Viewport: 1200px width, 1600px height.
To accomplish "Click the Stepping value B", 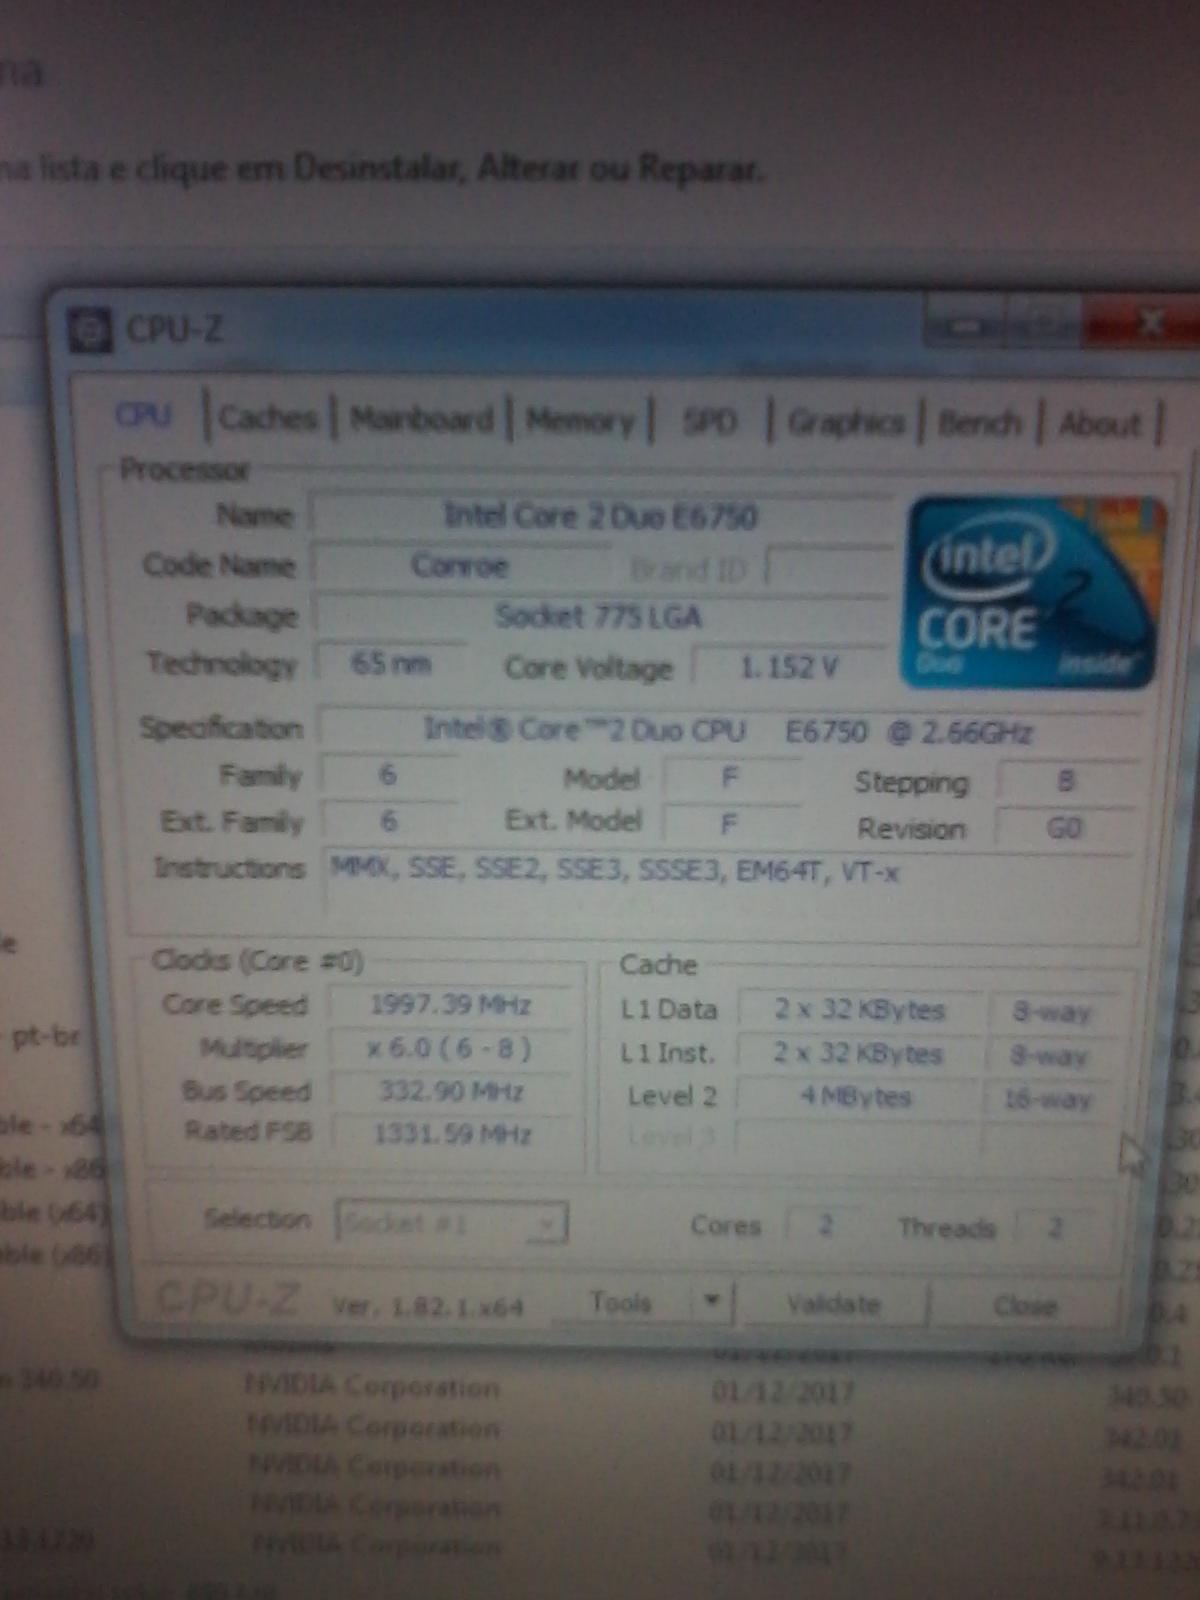I will coord(1067,782).
